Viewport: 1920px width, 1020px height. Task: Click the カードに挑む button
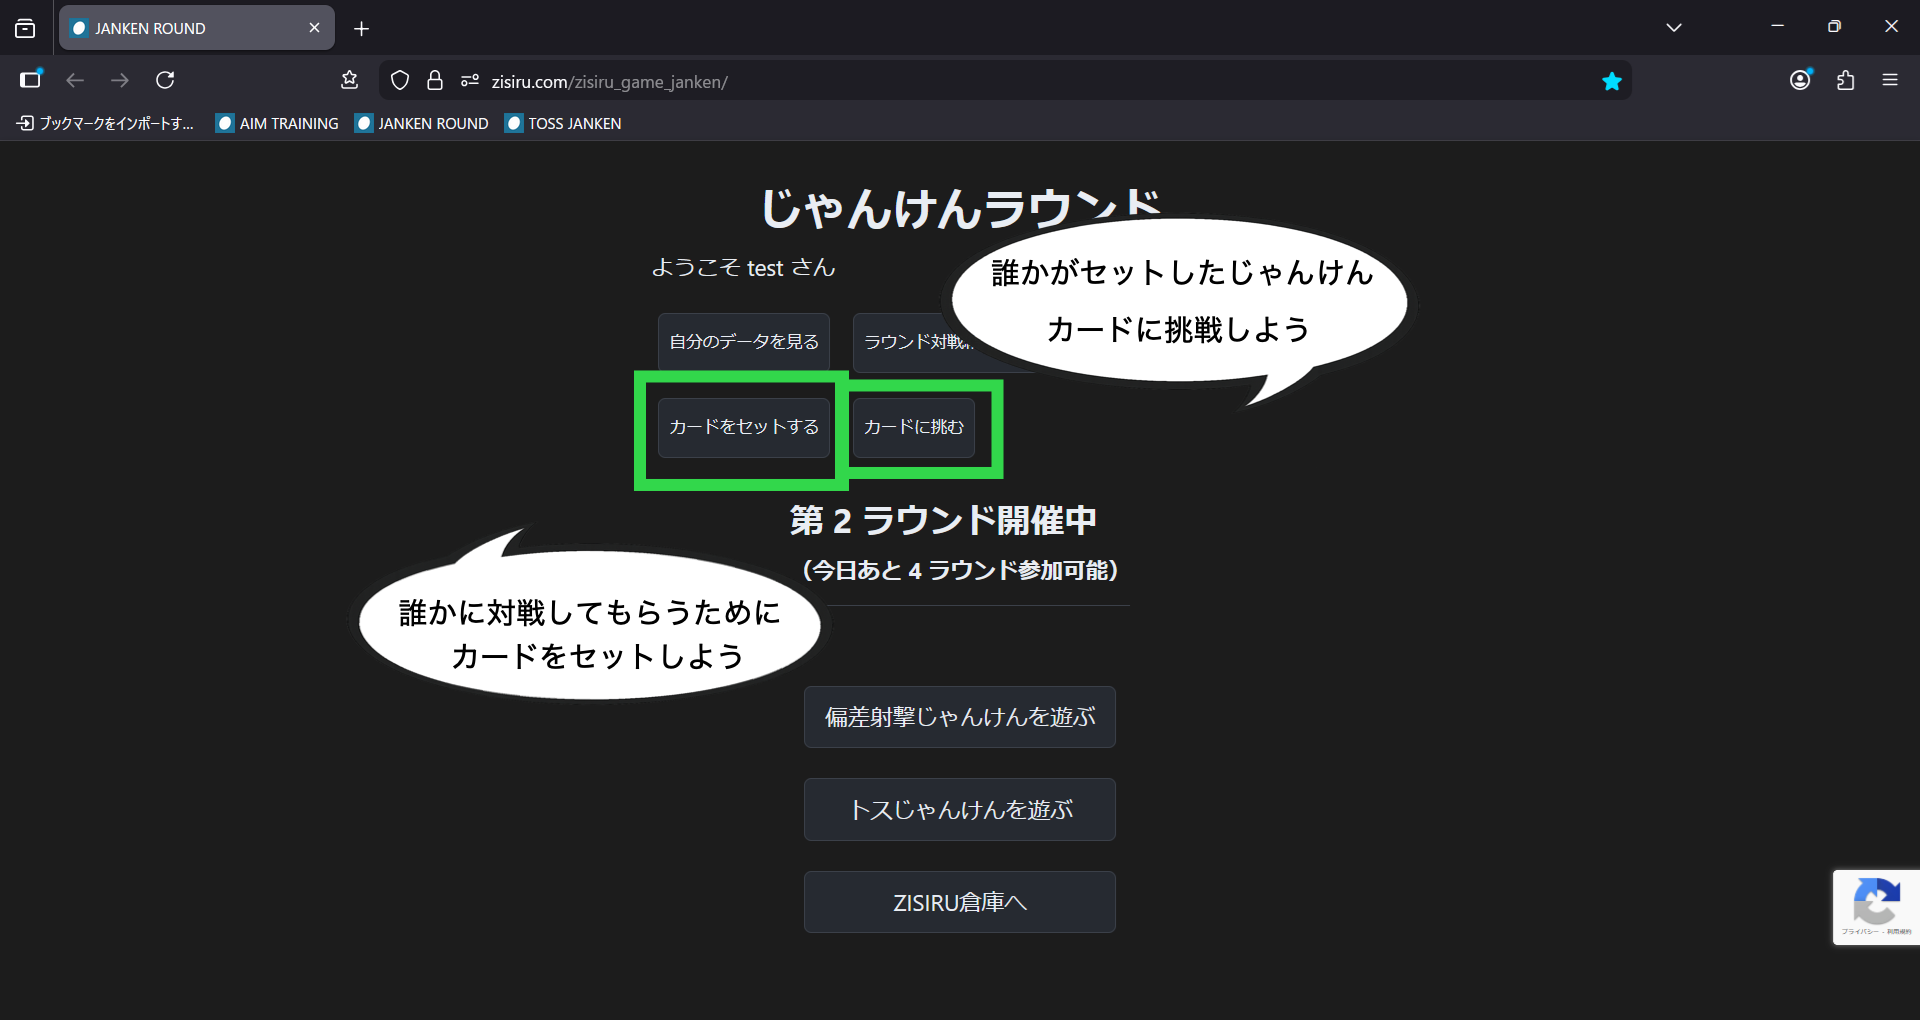913,427
